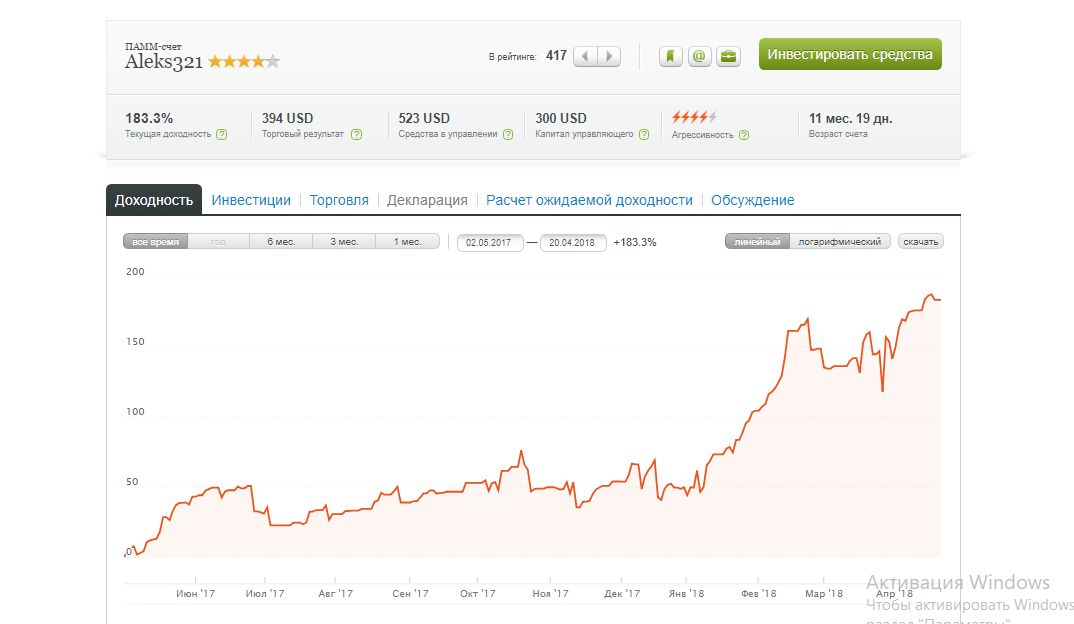Open help for Торговый результат
1074x624 pixels.
[x=356, y=134]
